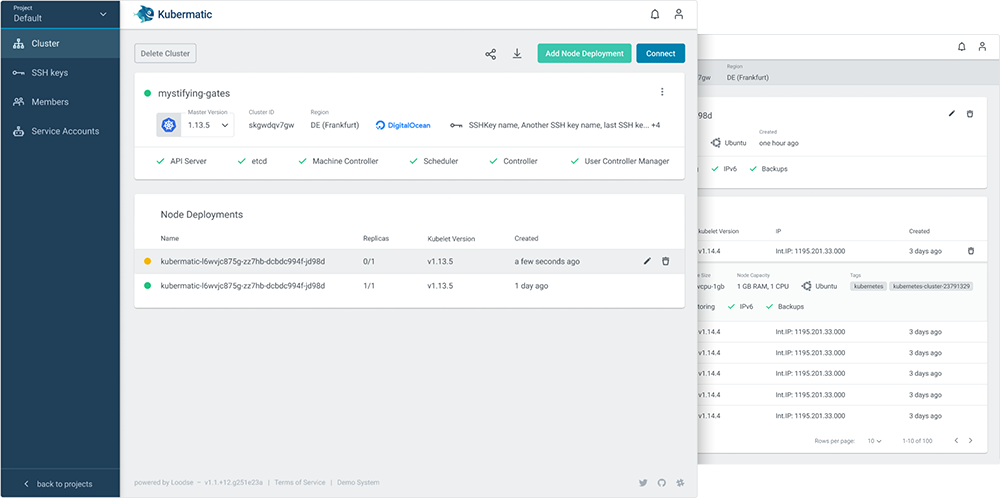Image resolution: width=1000 pixels, height=498 pixels.
Task: Click top trash icon in background window
Action: point(970,114)
